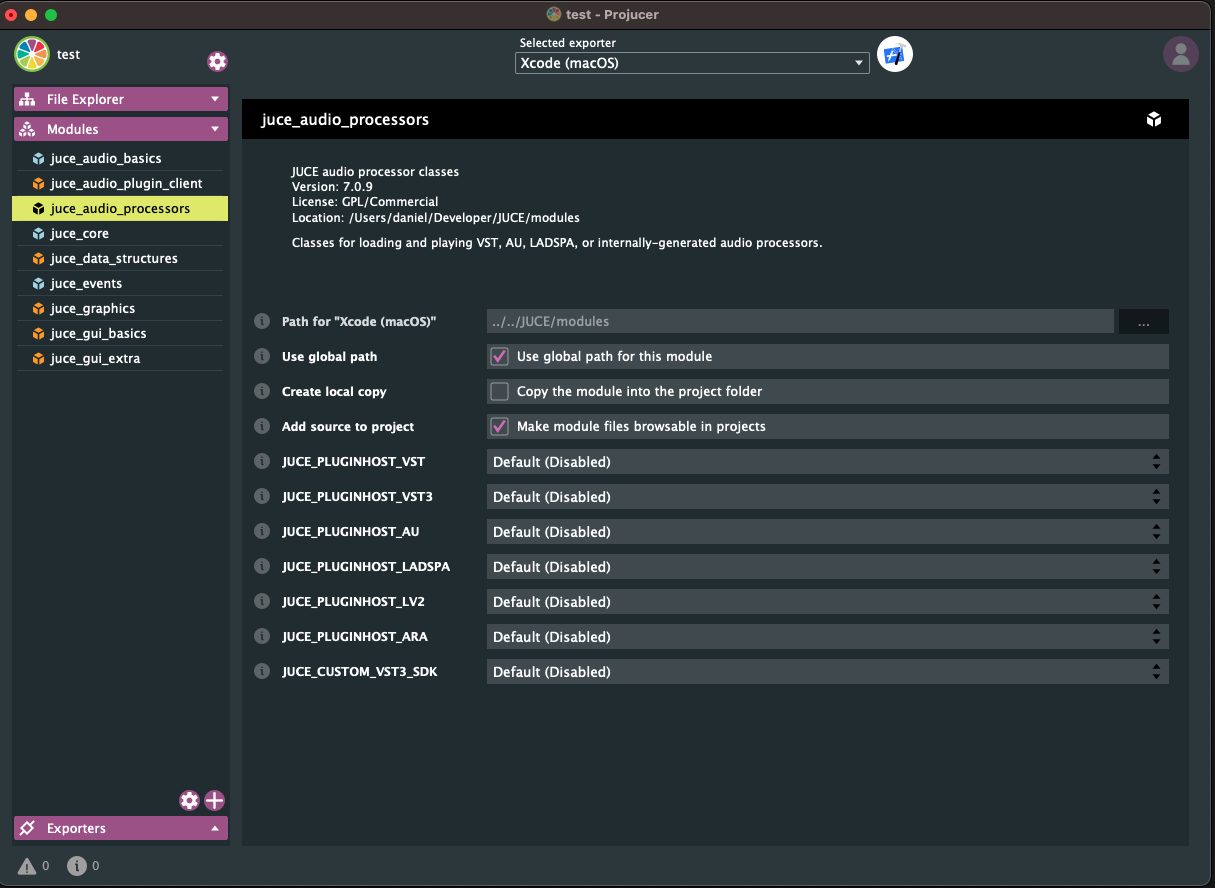Click the Projucer project logo icon
This screenshot has width=1215, height=888.
click(32, 54)
